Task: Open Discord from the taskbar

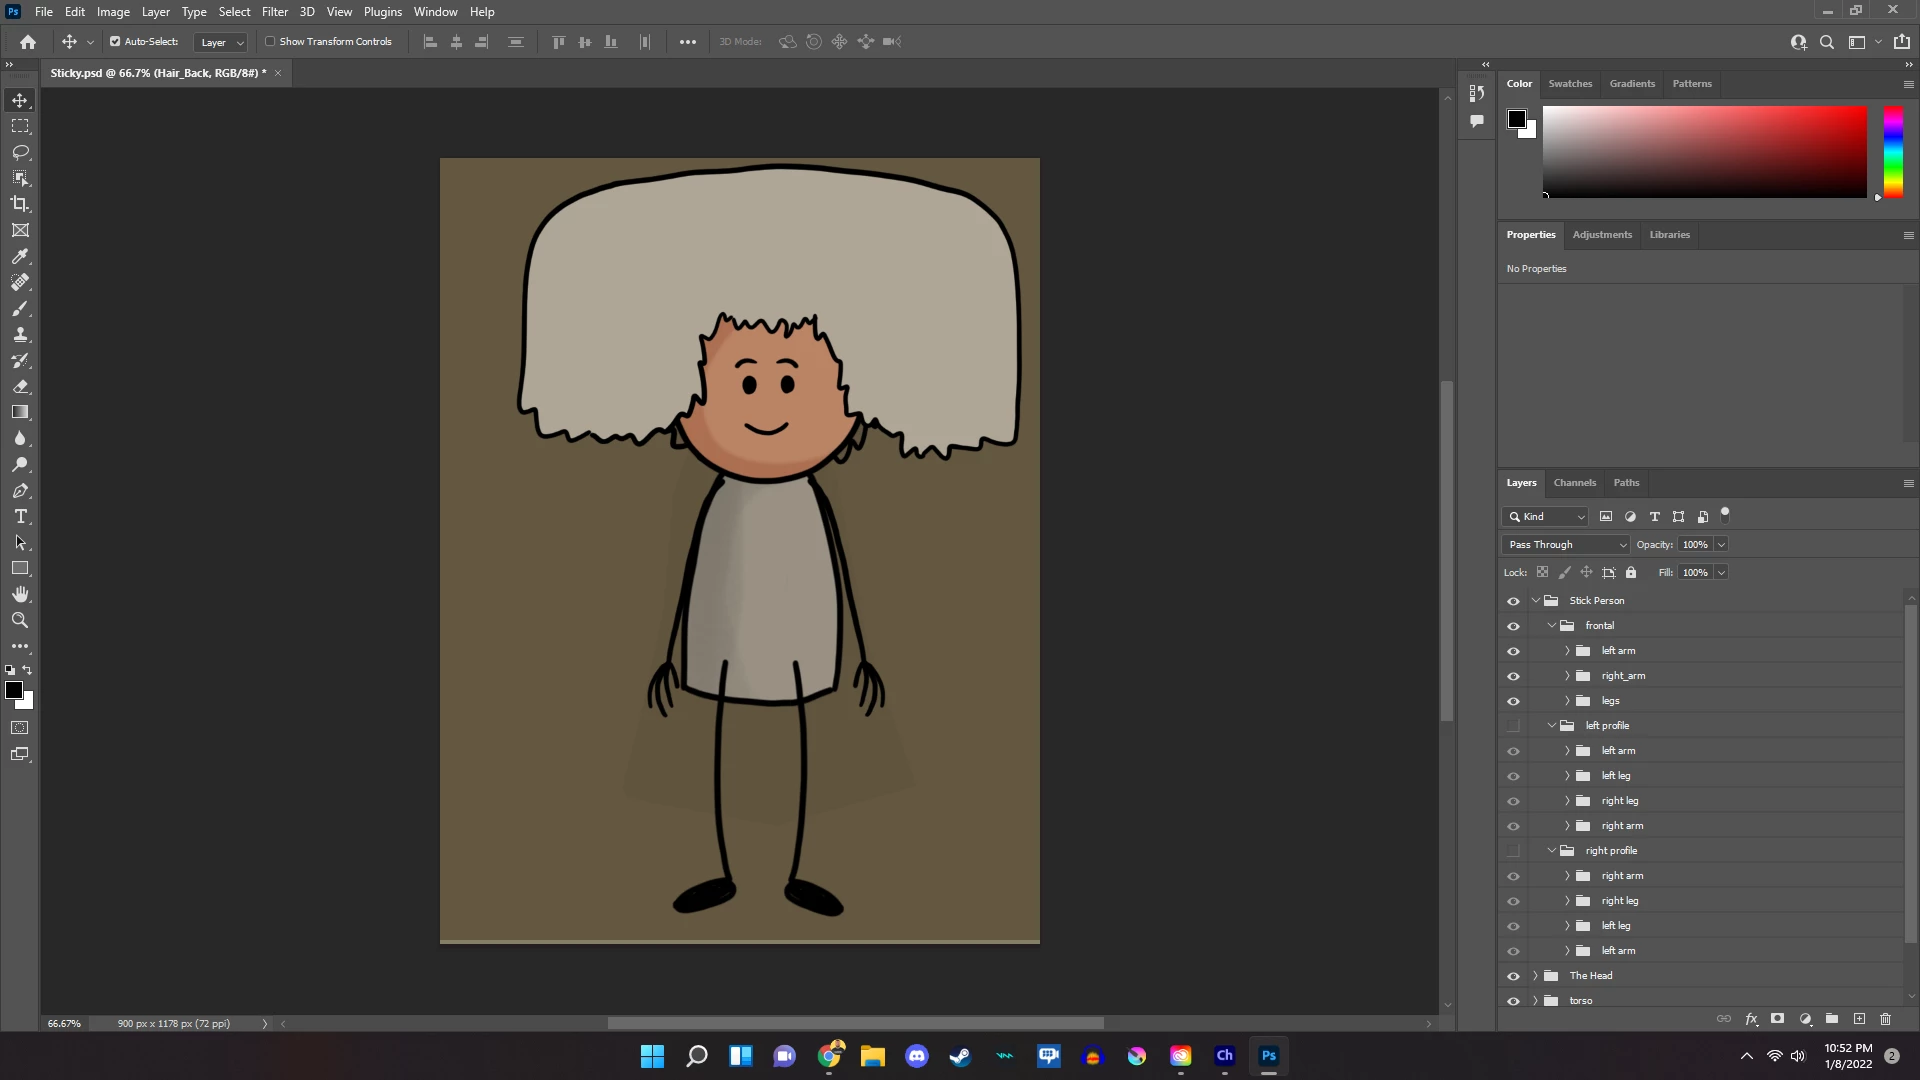Action: point(916,1056)
